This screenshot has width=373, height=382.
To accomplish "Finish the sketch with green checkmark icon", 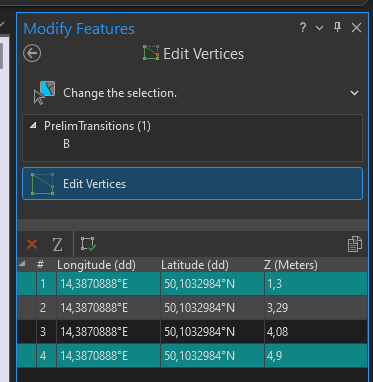I will coord(88,244).
